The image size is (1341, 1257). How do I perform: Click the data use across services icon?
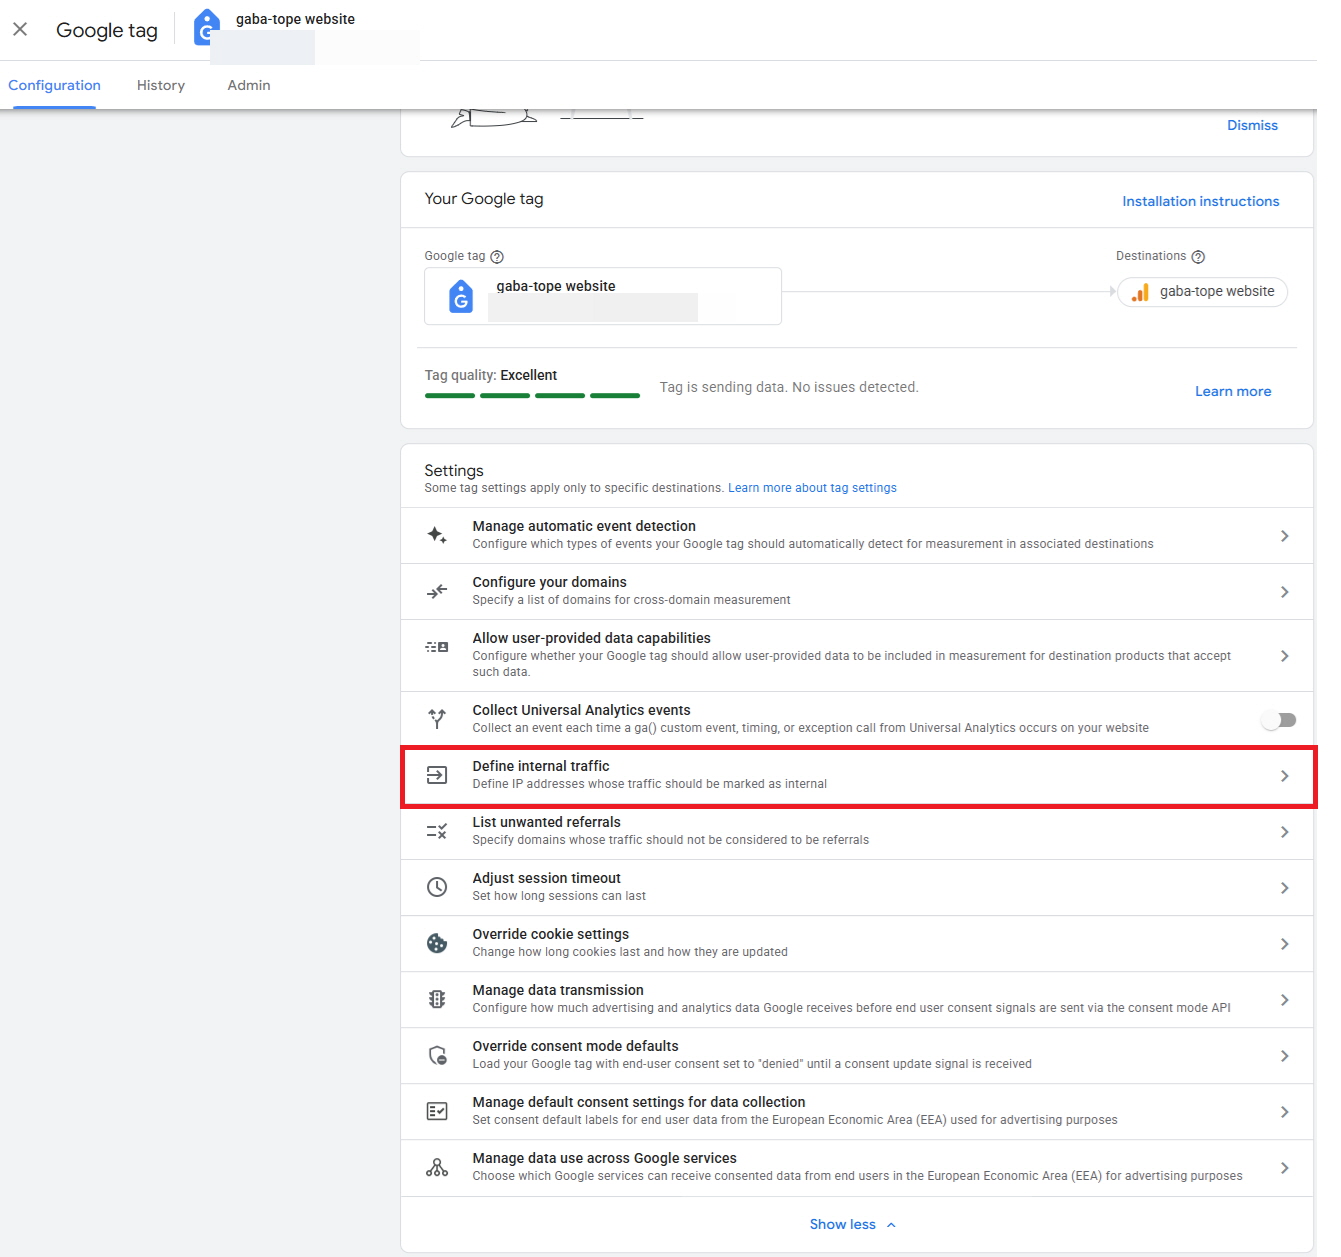pos(437,1167)
